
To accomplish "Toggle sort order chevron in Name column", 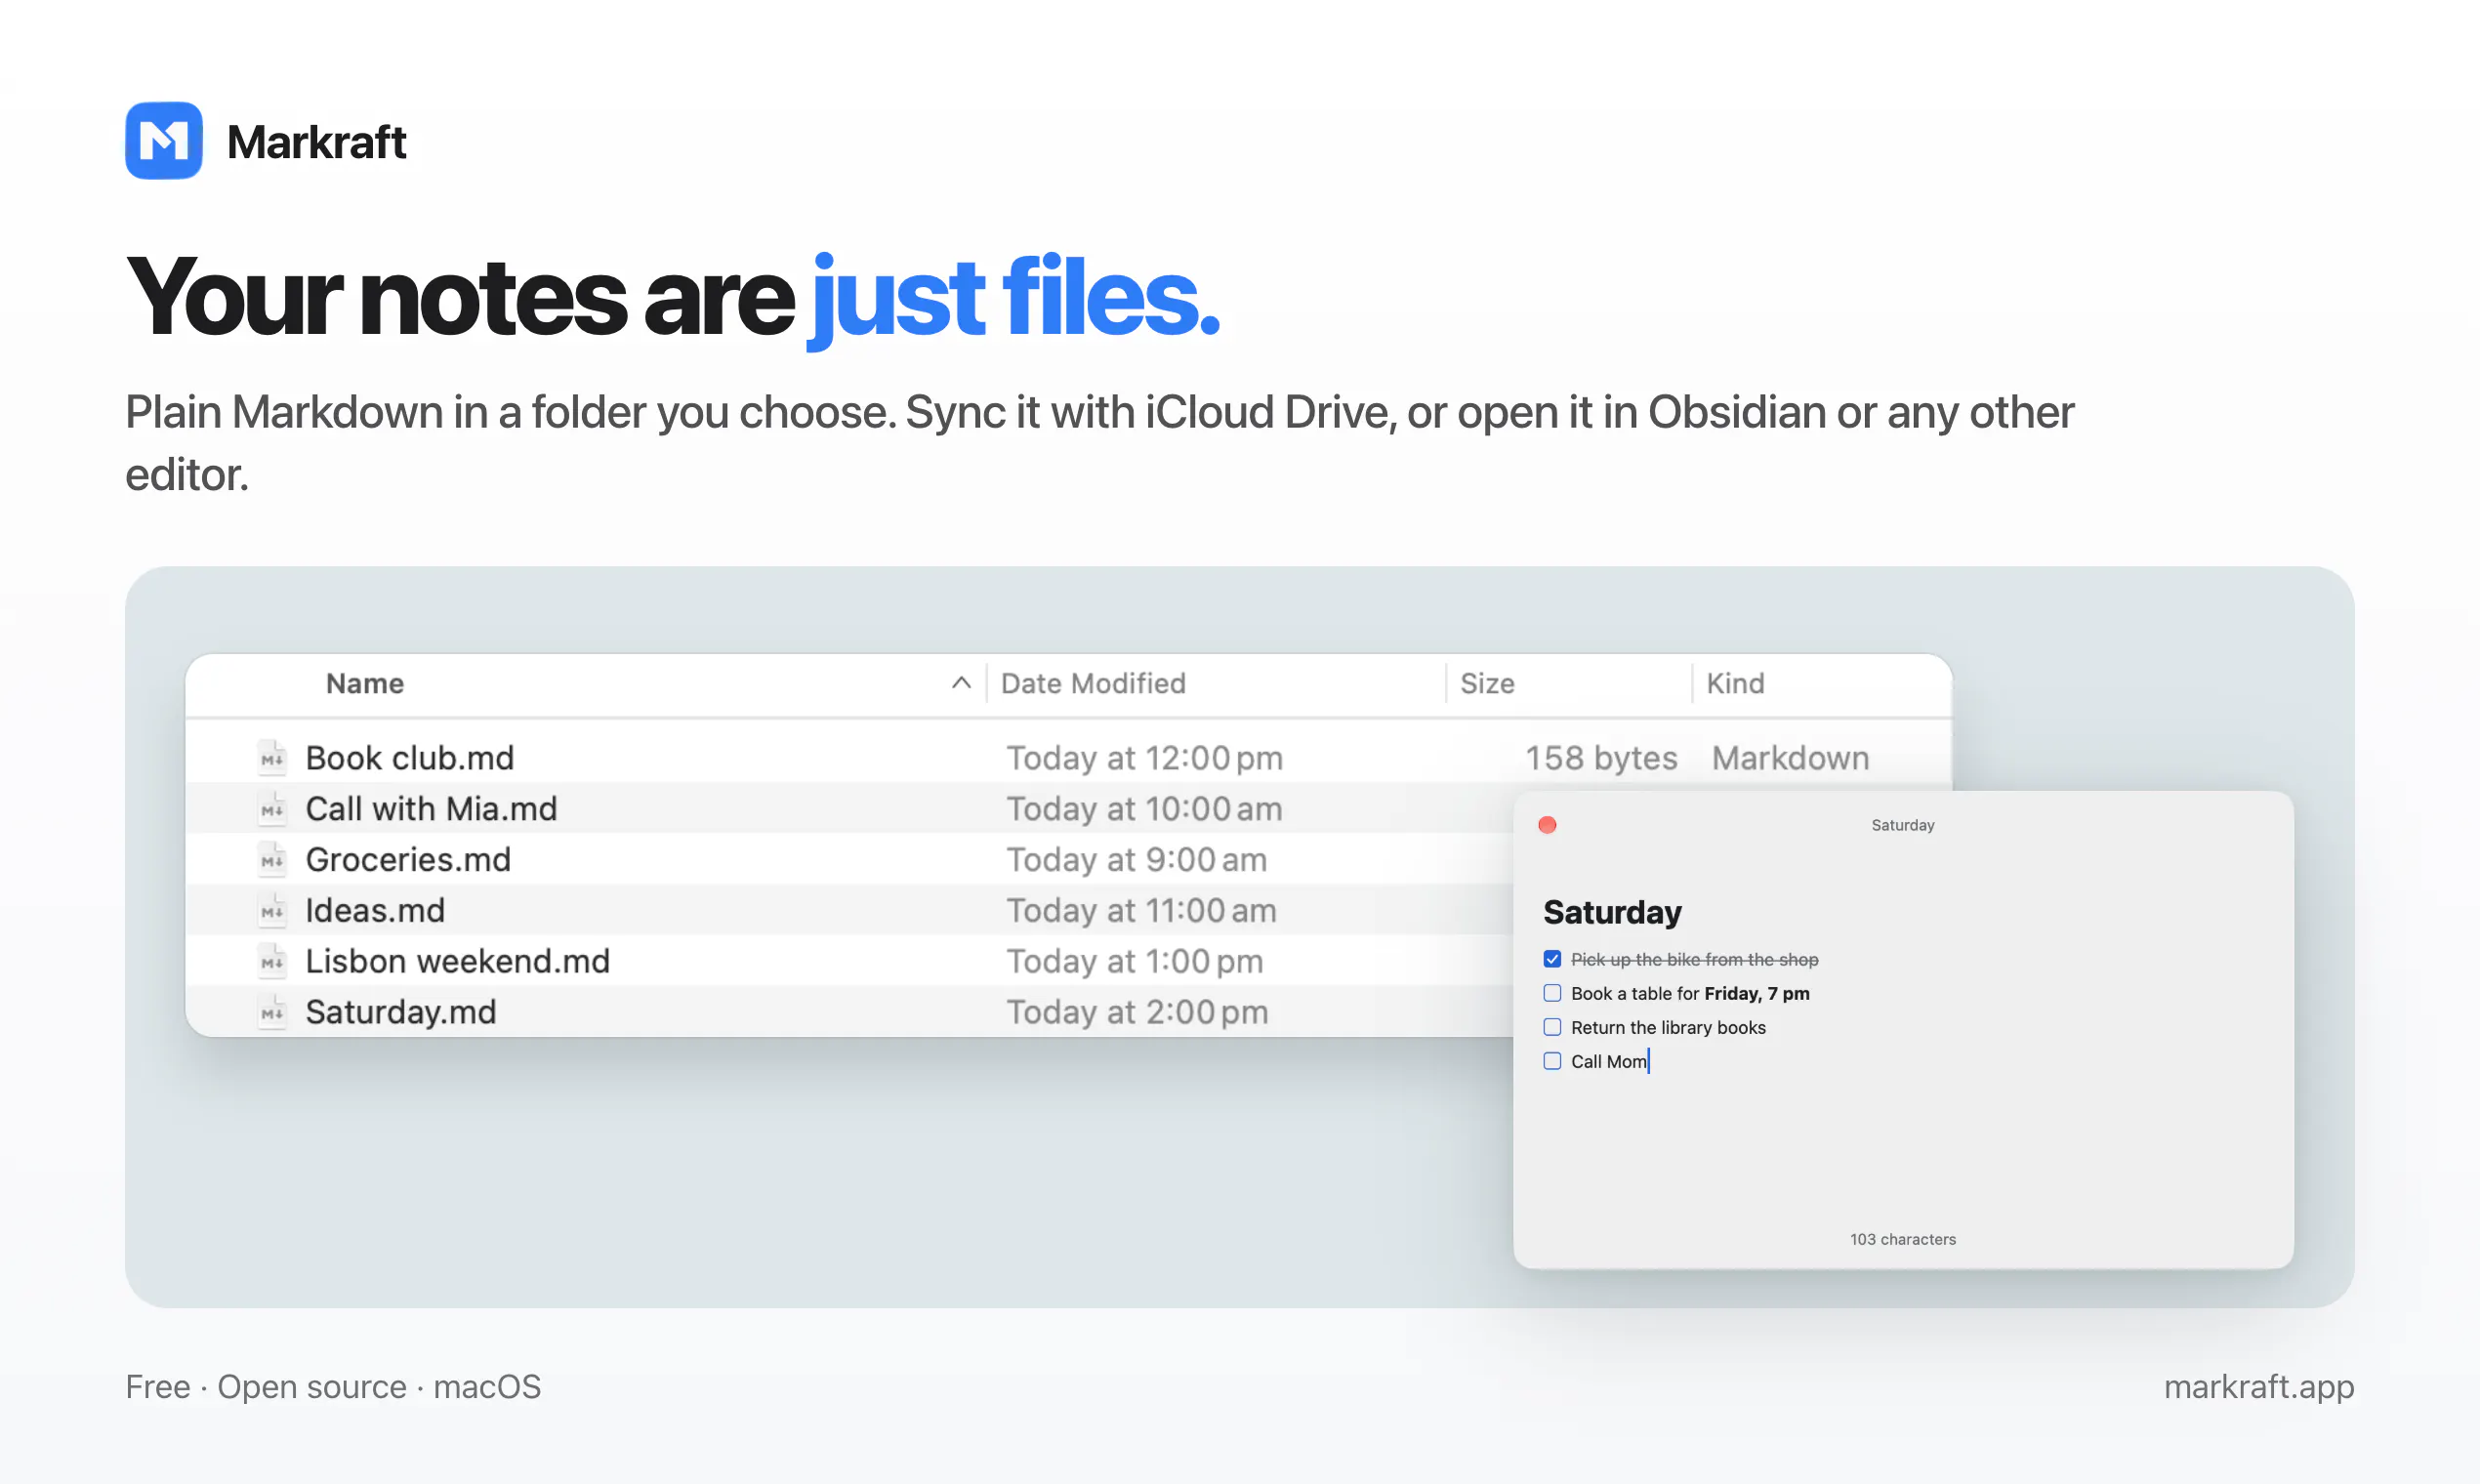I will coord(961,683).
